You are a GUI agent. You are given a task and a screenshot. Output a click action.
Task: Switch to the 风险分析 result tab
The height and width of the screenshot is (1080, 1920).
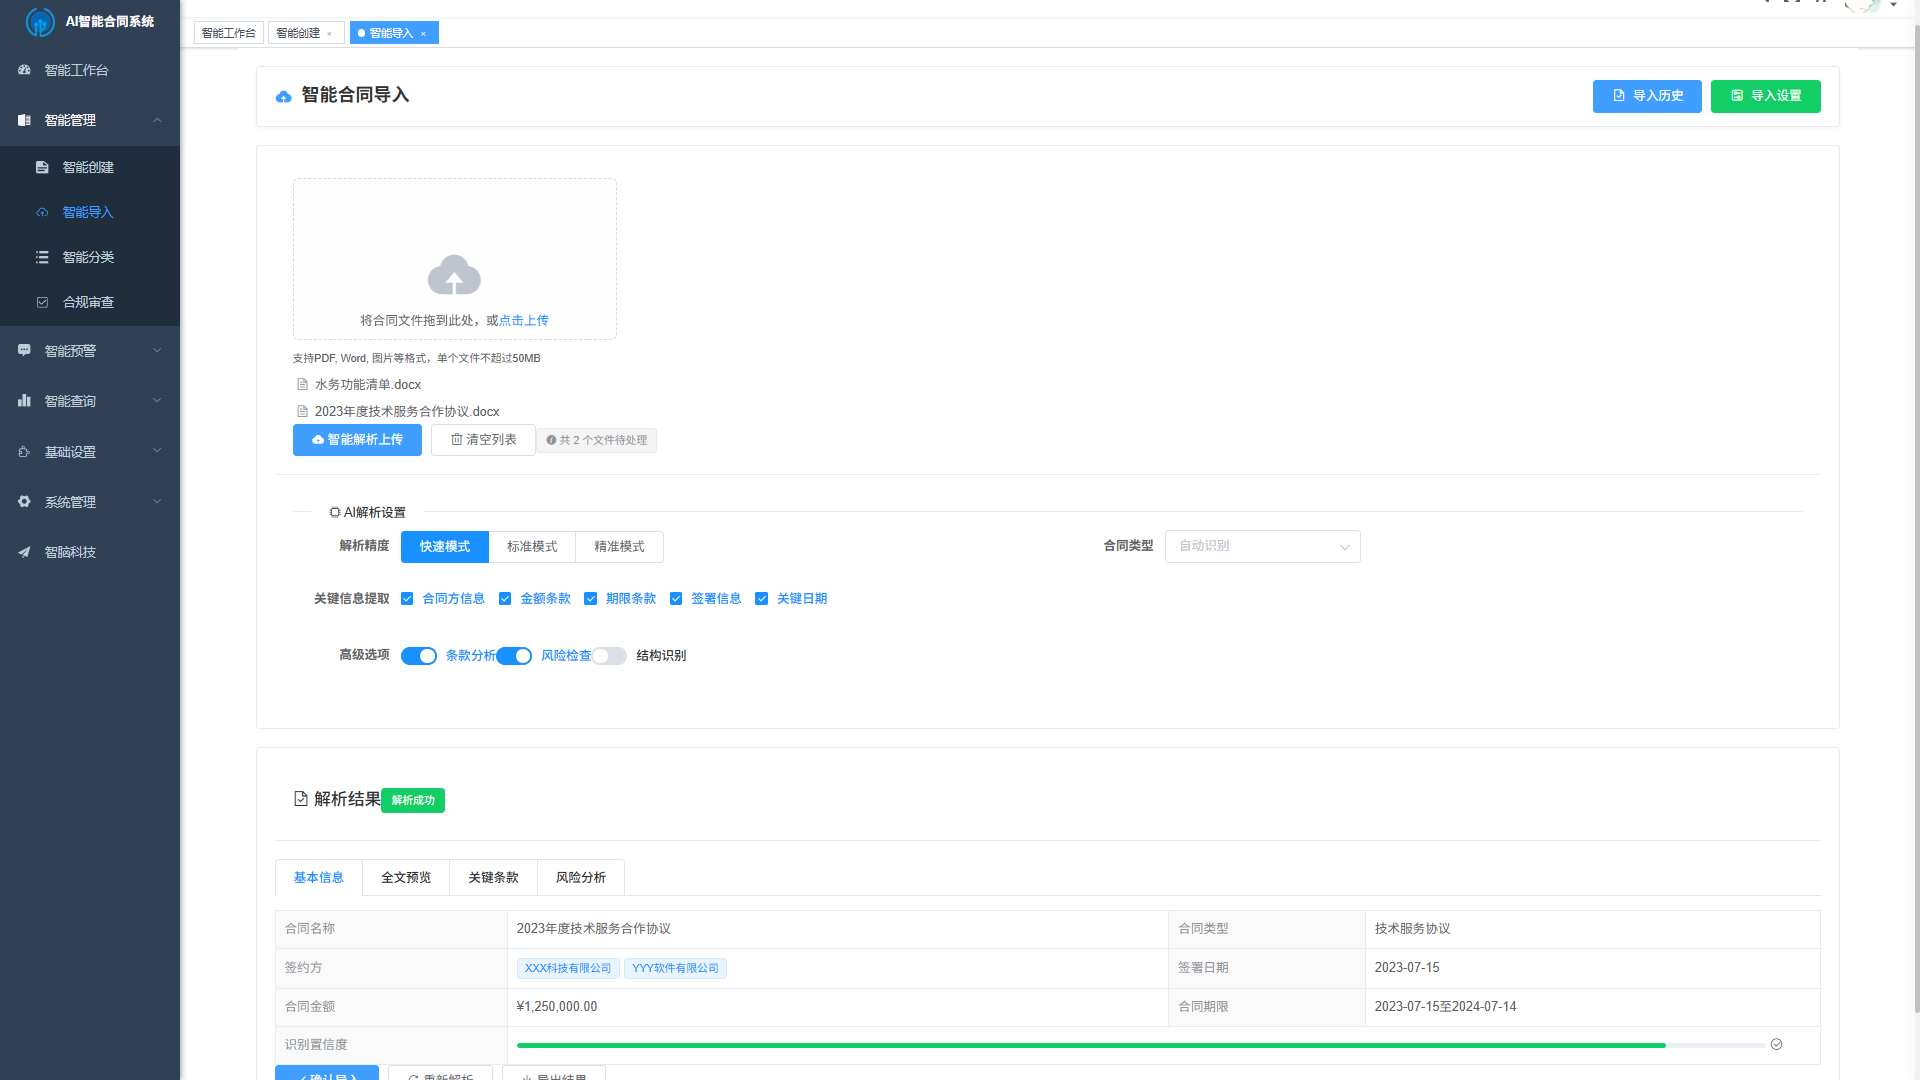[580, 877]
